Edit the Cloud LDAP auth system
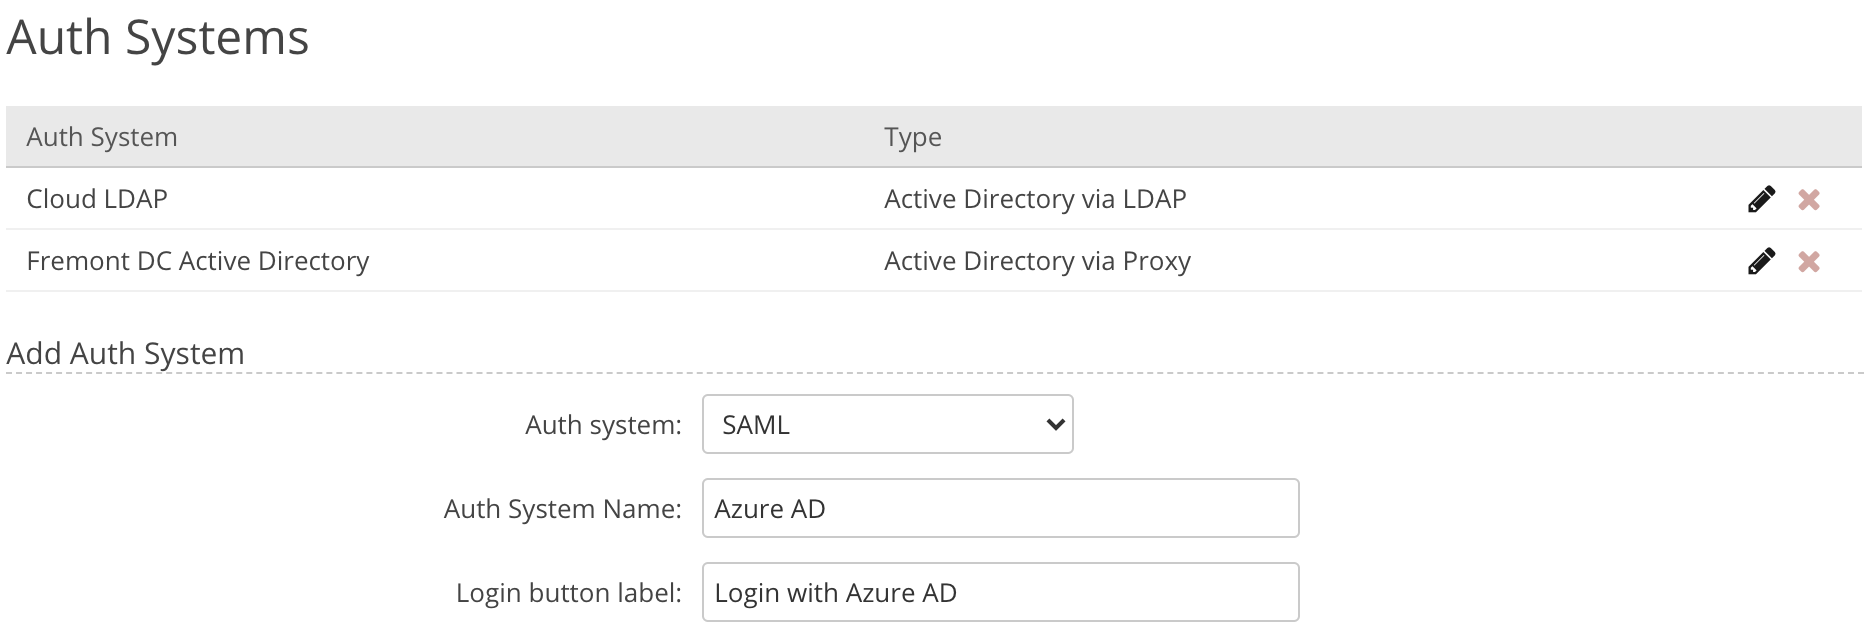This screenshot has width=1874, height=640. pos(1761,200)
